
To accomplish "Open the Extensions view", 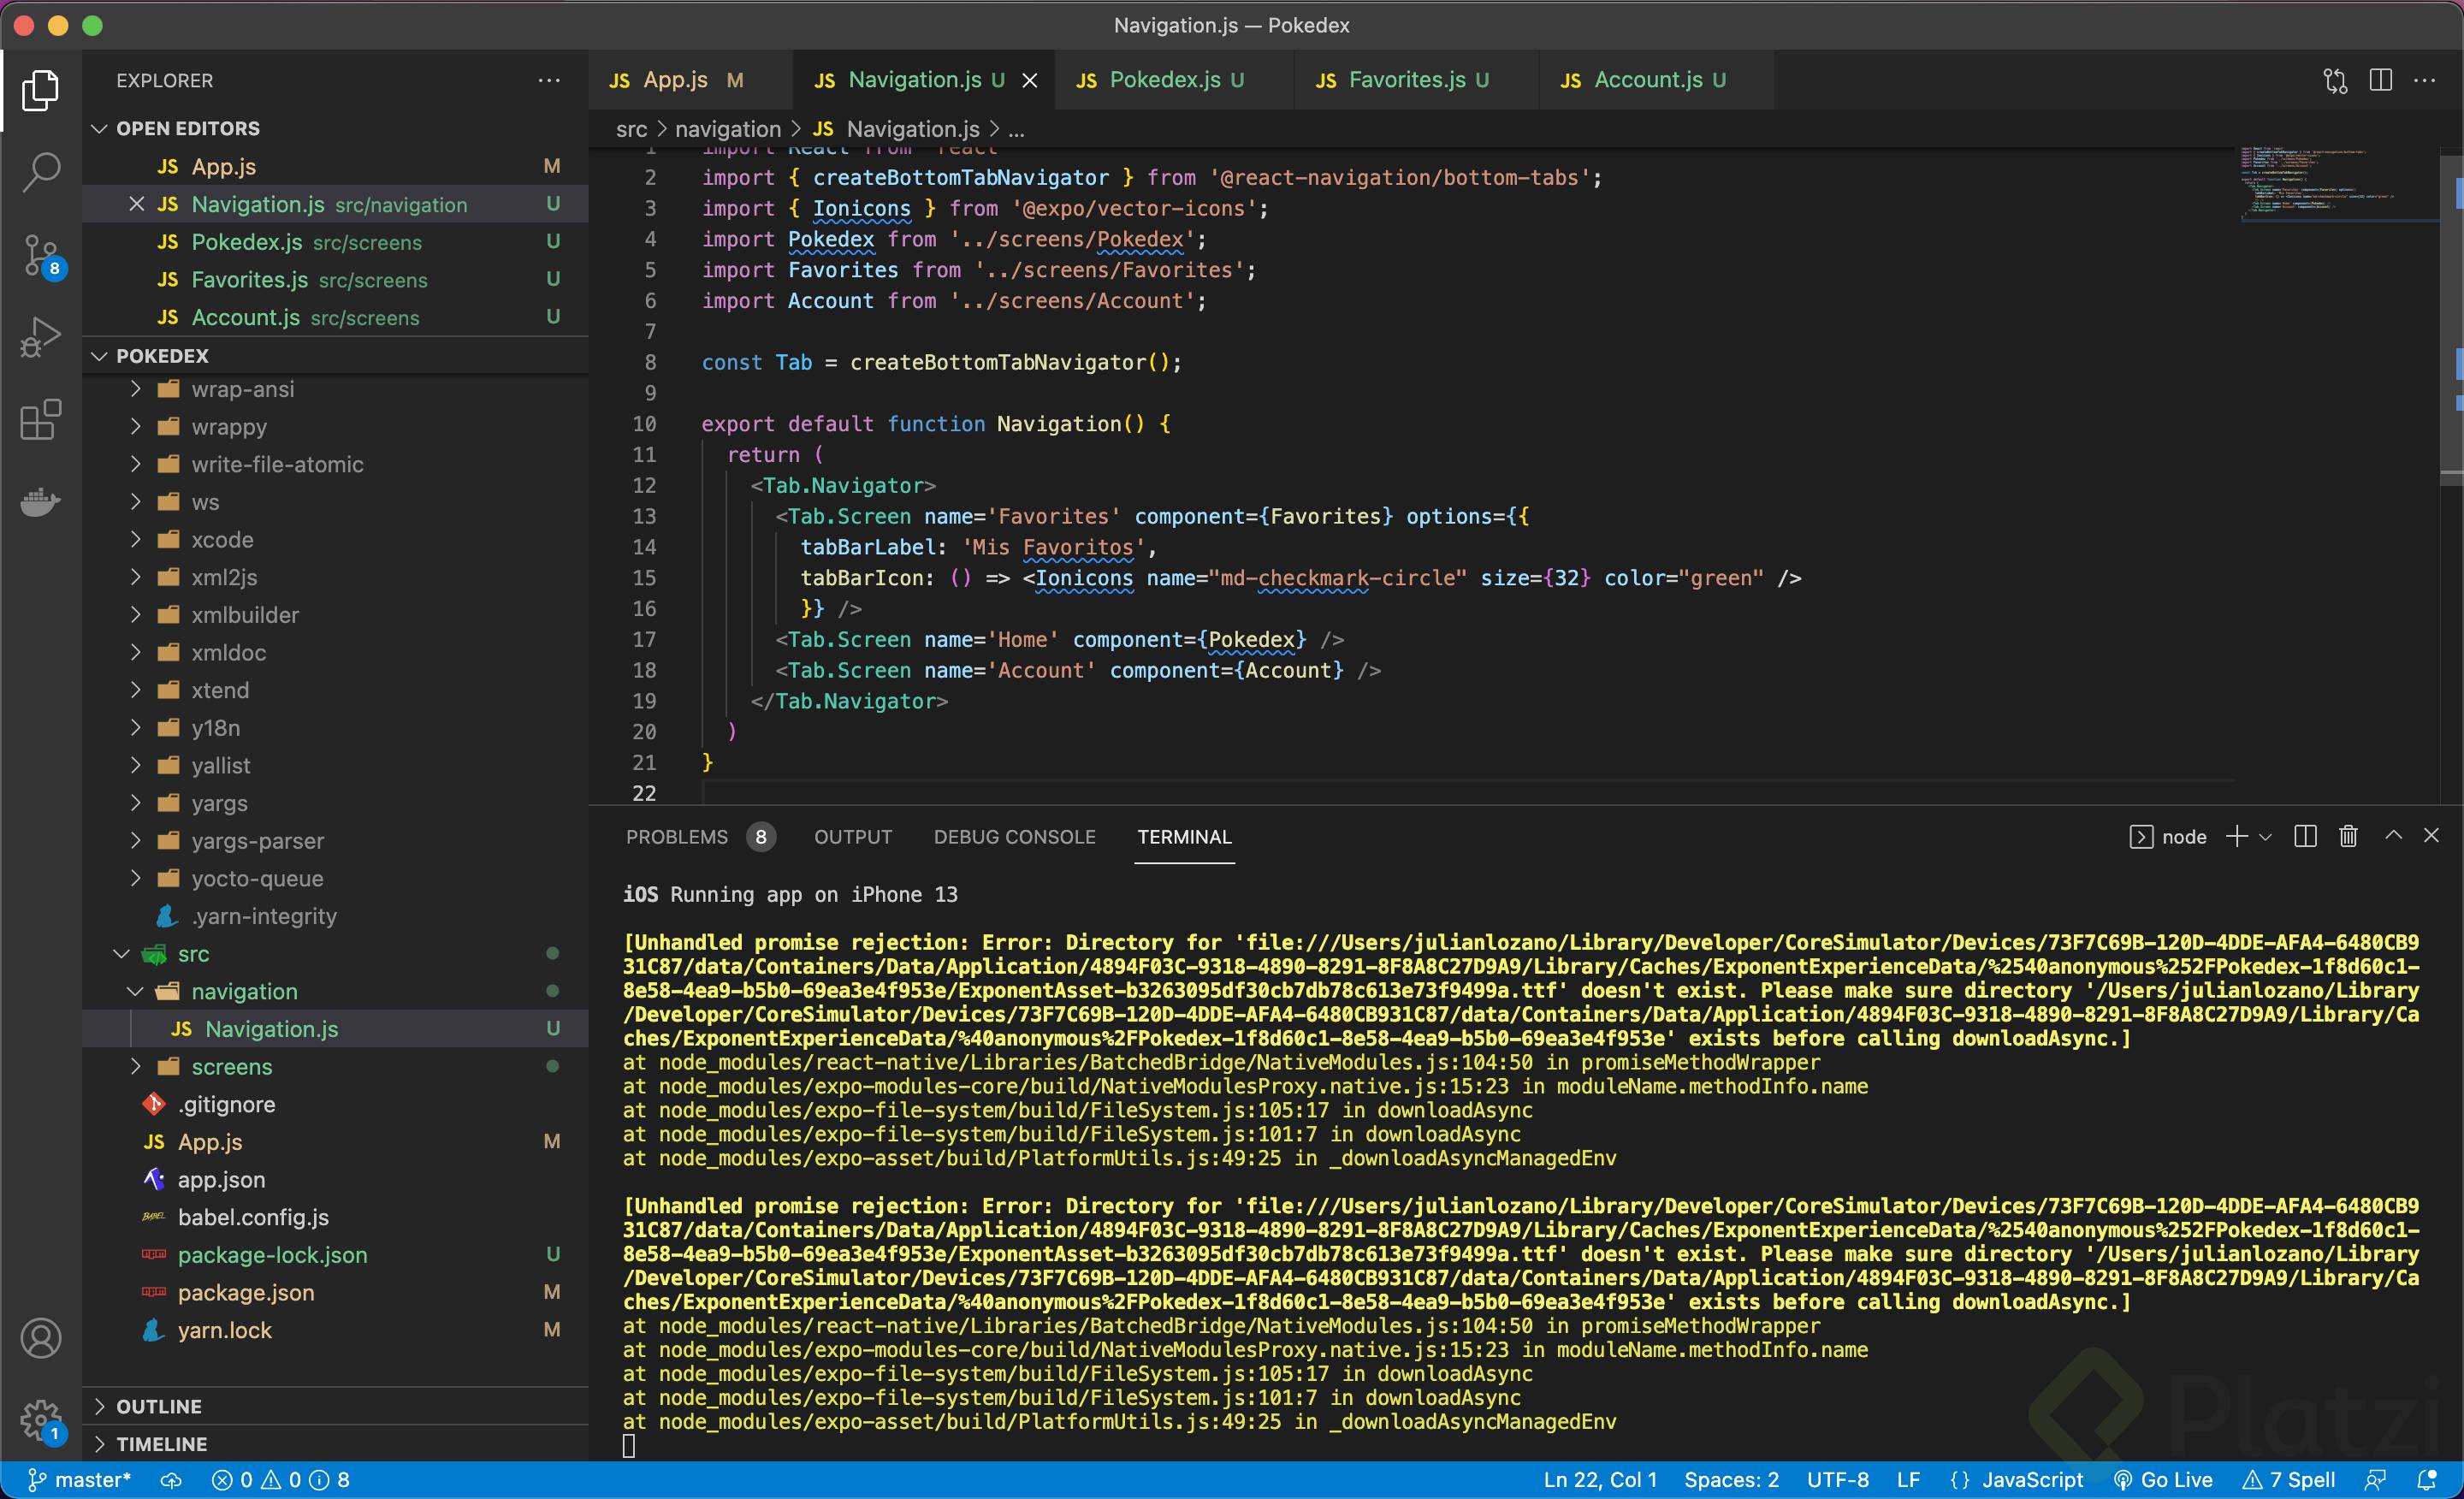I will 41,420.
